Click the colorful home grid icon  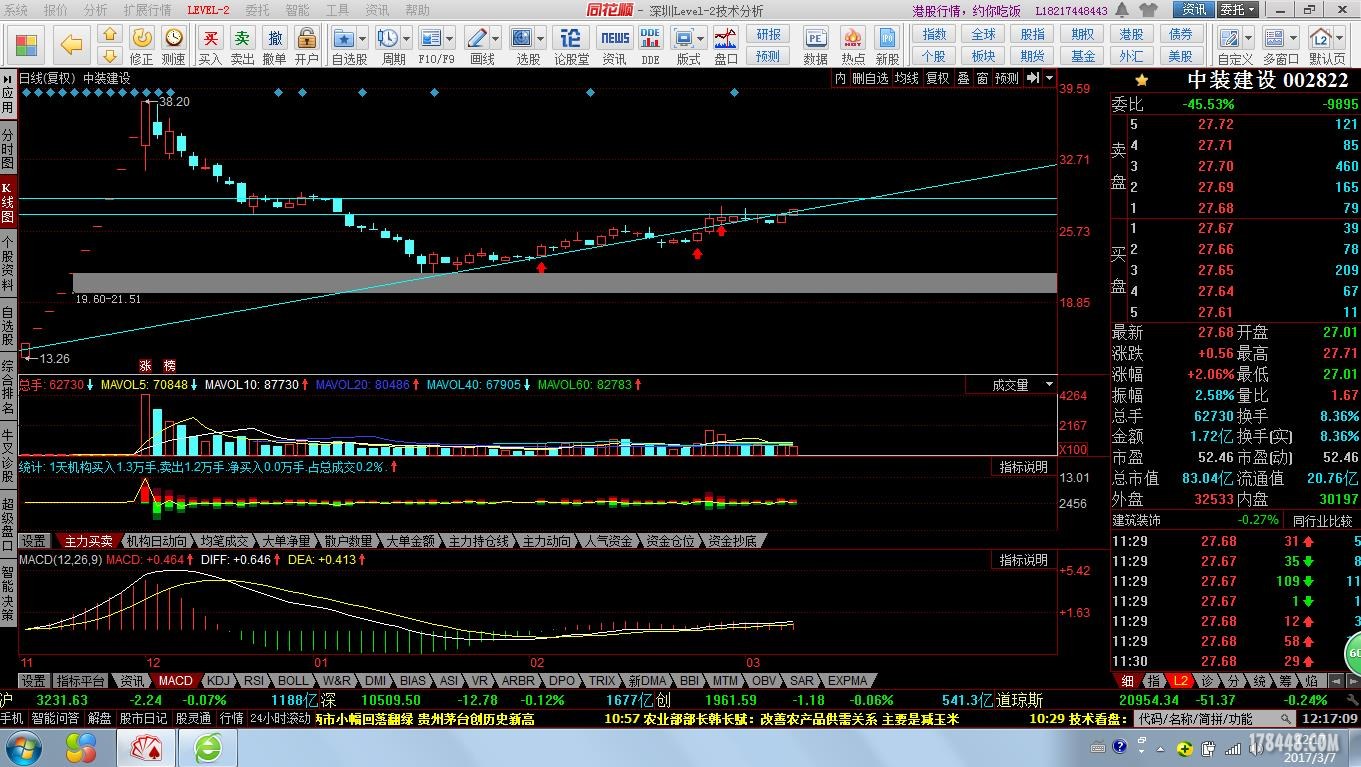click(x=27, y=45)
